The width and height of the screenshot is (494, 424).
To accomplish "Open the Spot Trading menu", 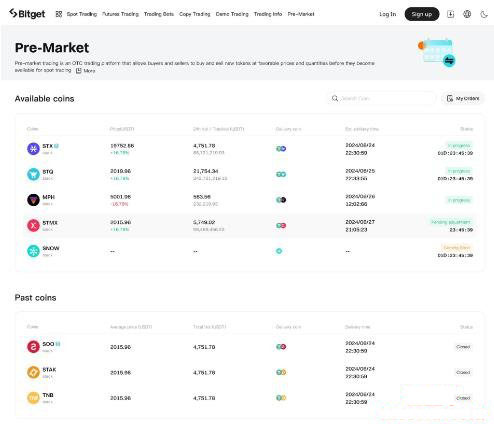I will [x=82, y=14].
